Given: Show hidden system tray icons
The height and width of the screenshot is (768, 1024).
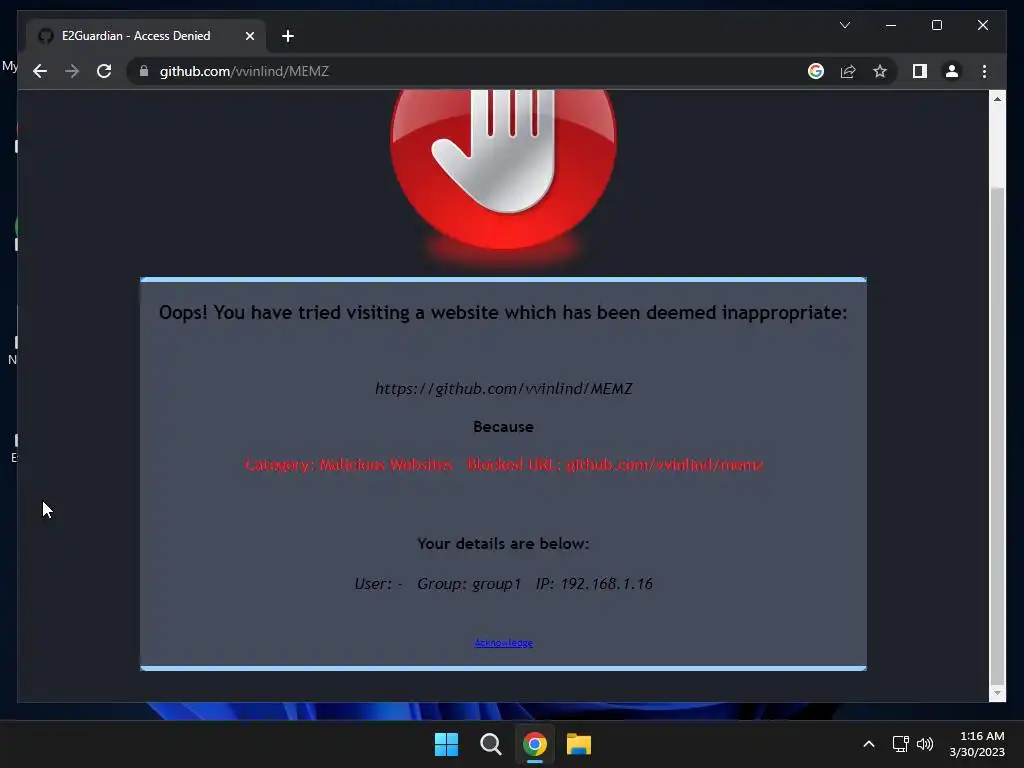Looking at the screenshot, I should pyautogui.click(x=869, y=744).
